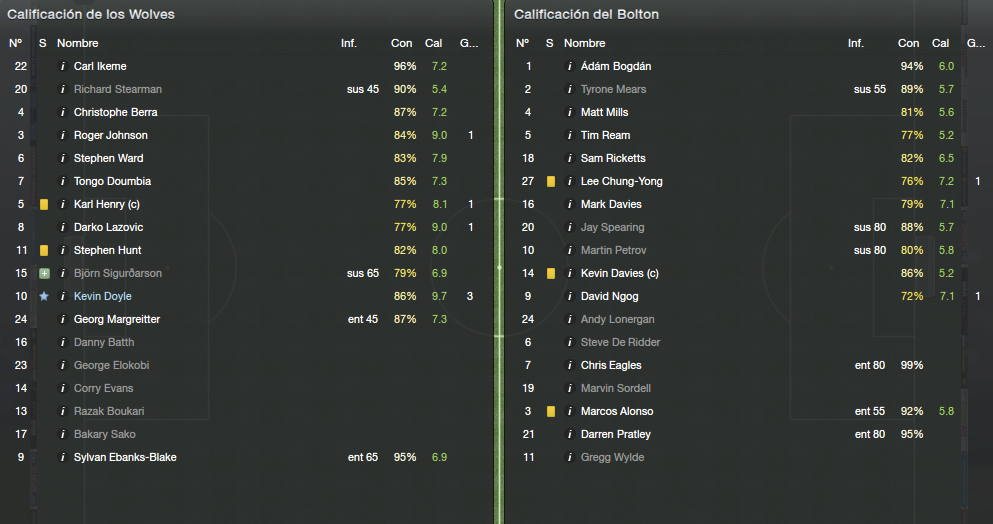The height and width of the screenshot is (524, 993).
Task: Sort Wolves table by Nombre header
Action: tap(77, 43)
